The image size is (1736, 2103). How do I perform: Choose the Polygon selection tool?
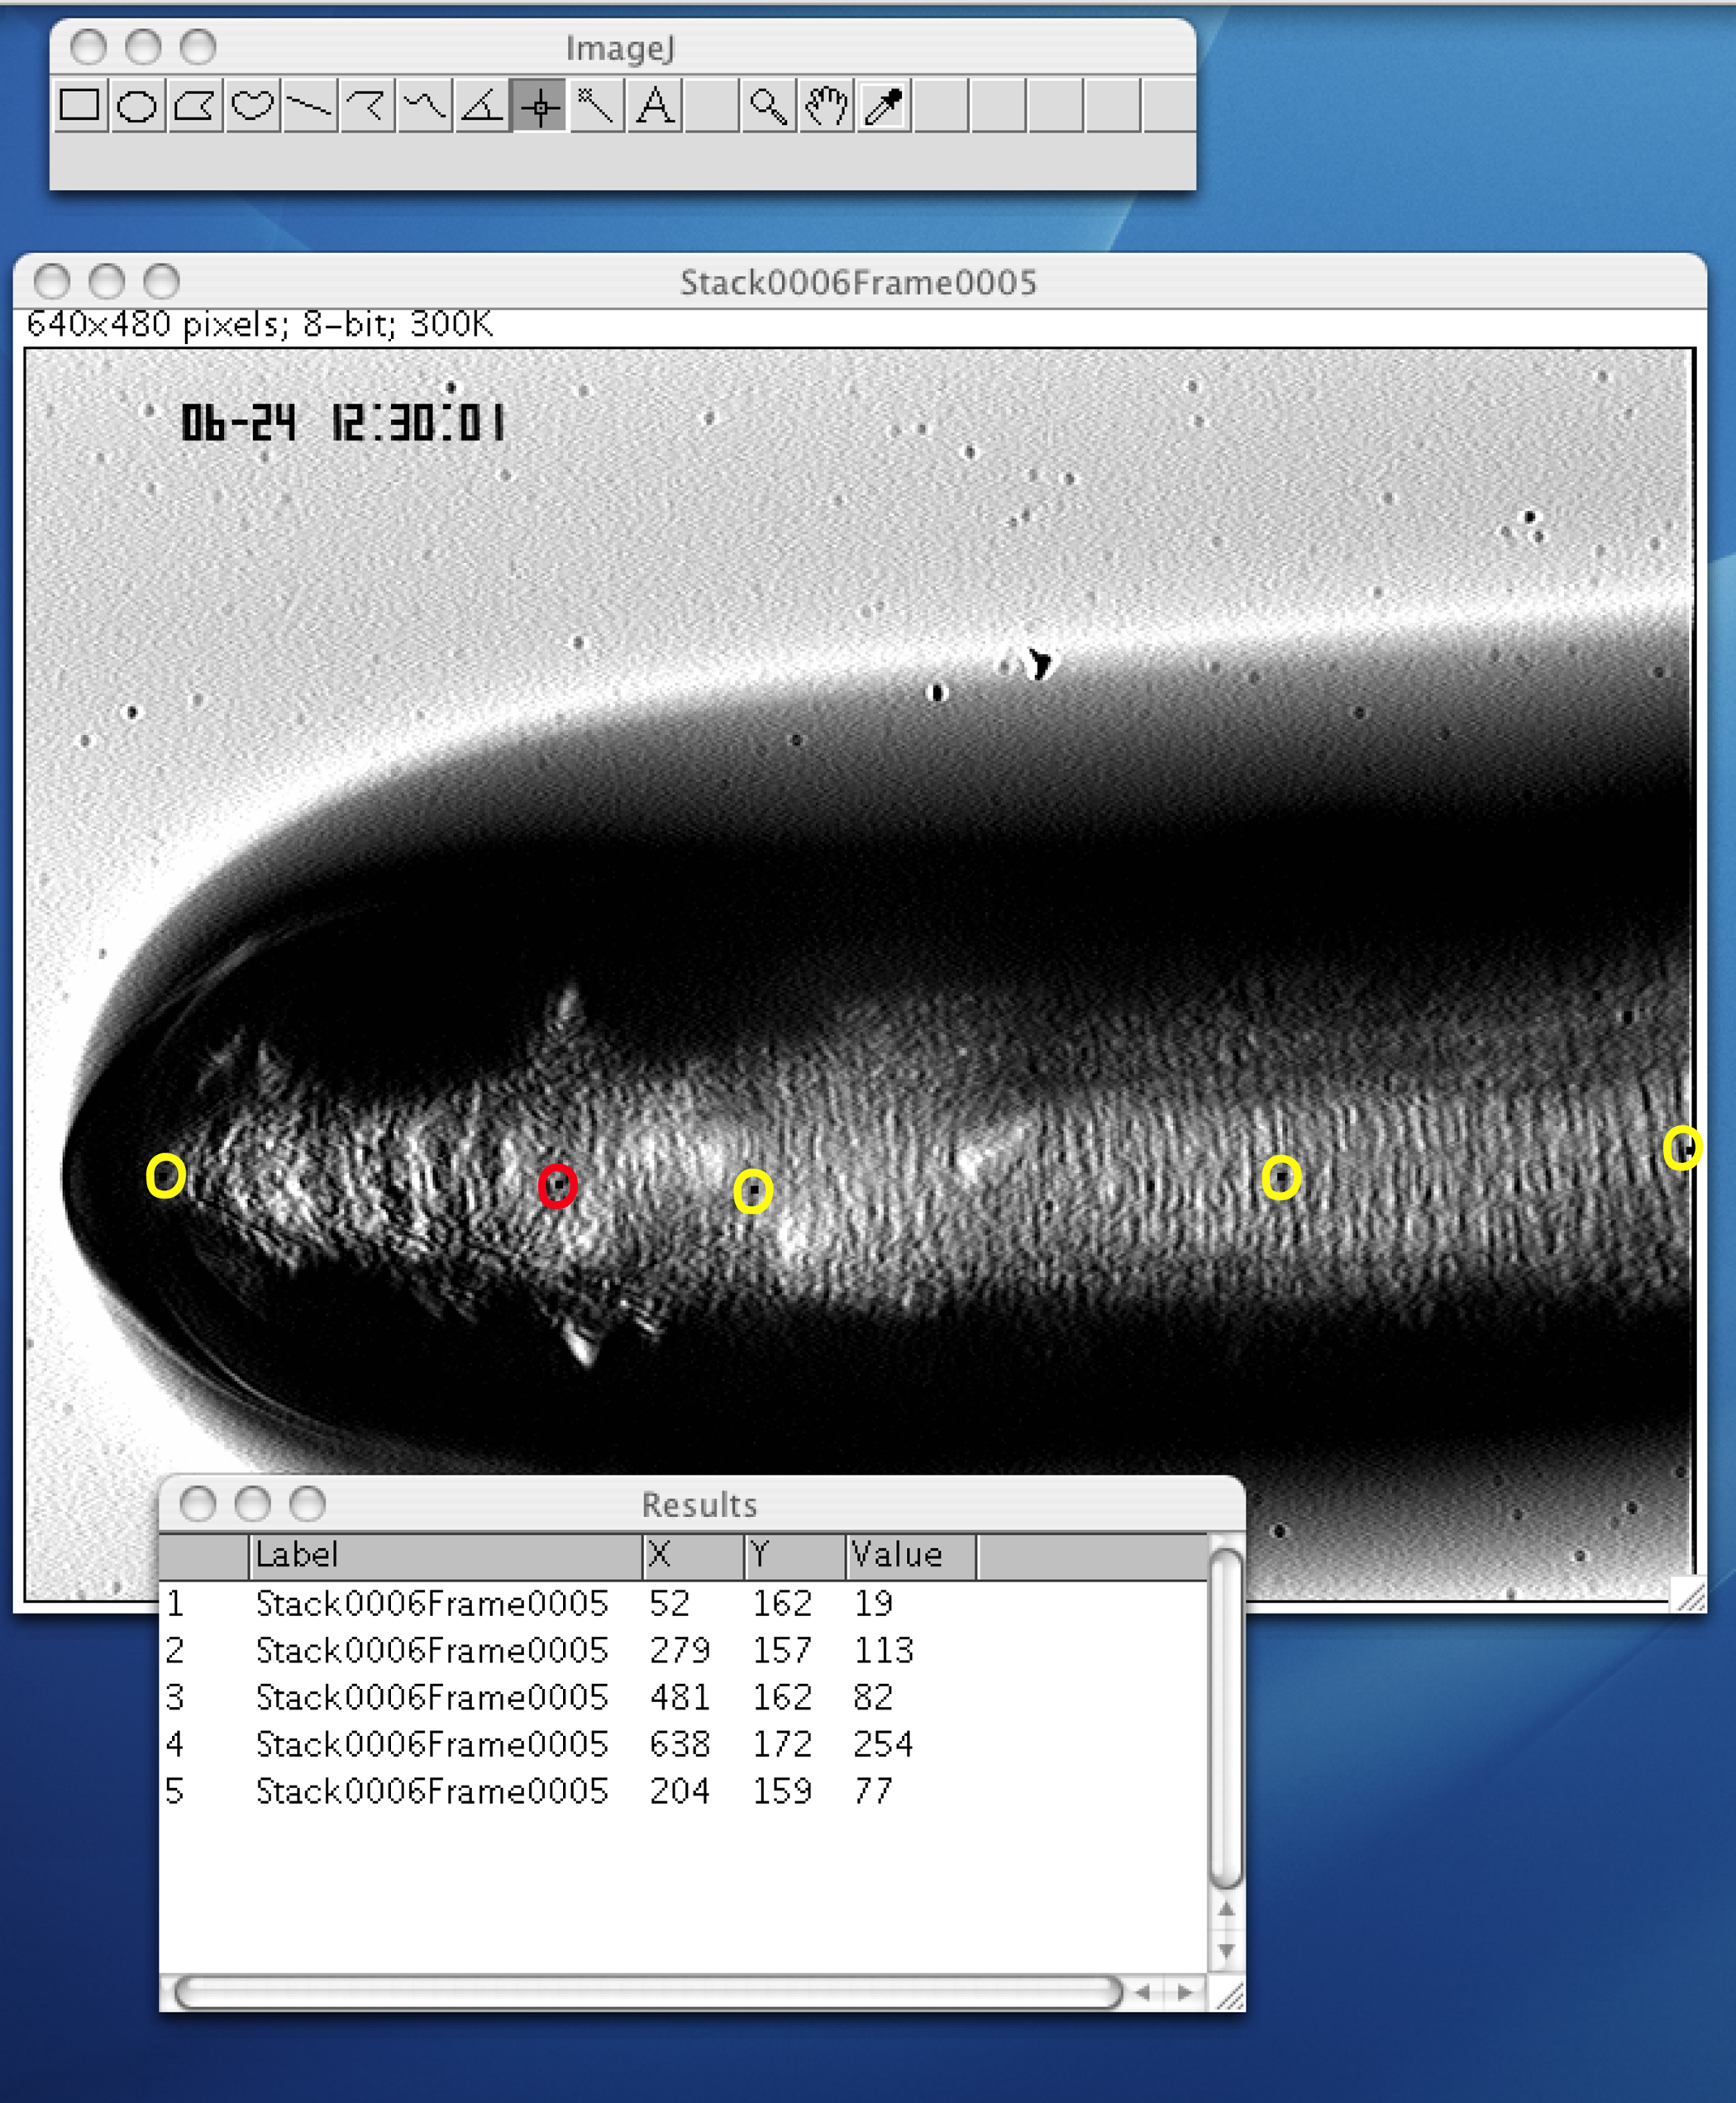point(194,105)
